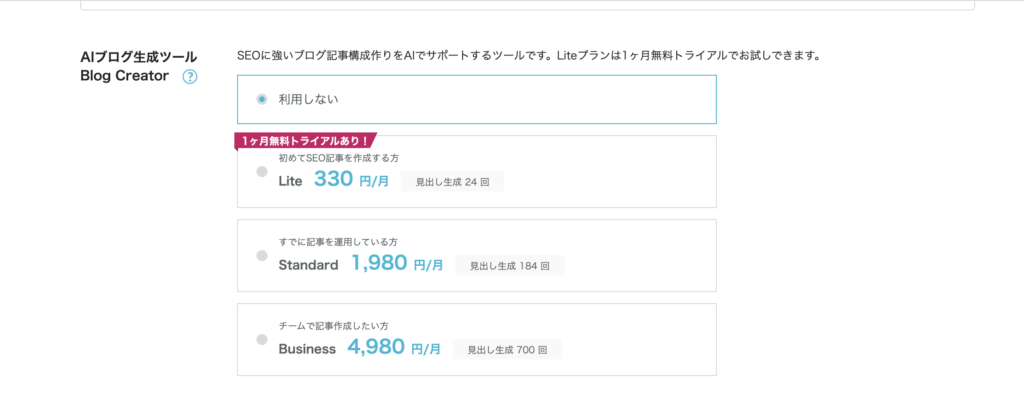Screen dimensions: 1024x394
Task: Click the 見出し生成 24 回 badge
Action: pos(453,182)
